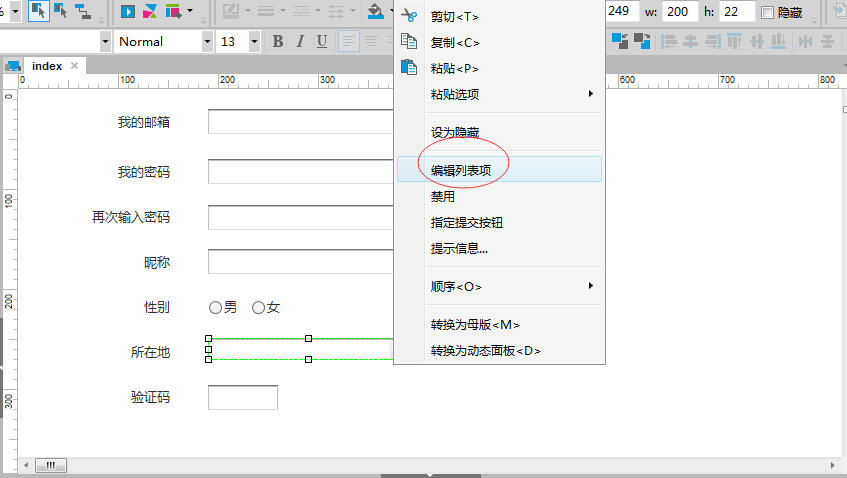847x478 pixels.
Task: Click the Preview play icon in toolbar
Action: [x=128, y=11]
